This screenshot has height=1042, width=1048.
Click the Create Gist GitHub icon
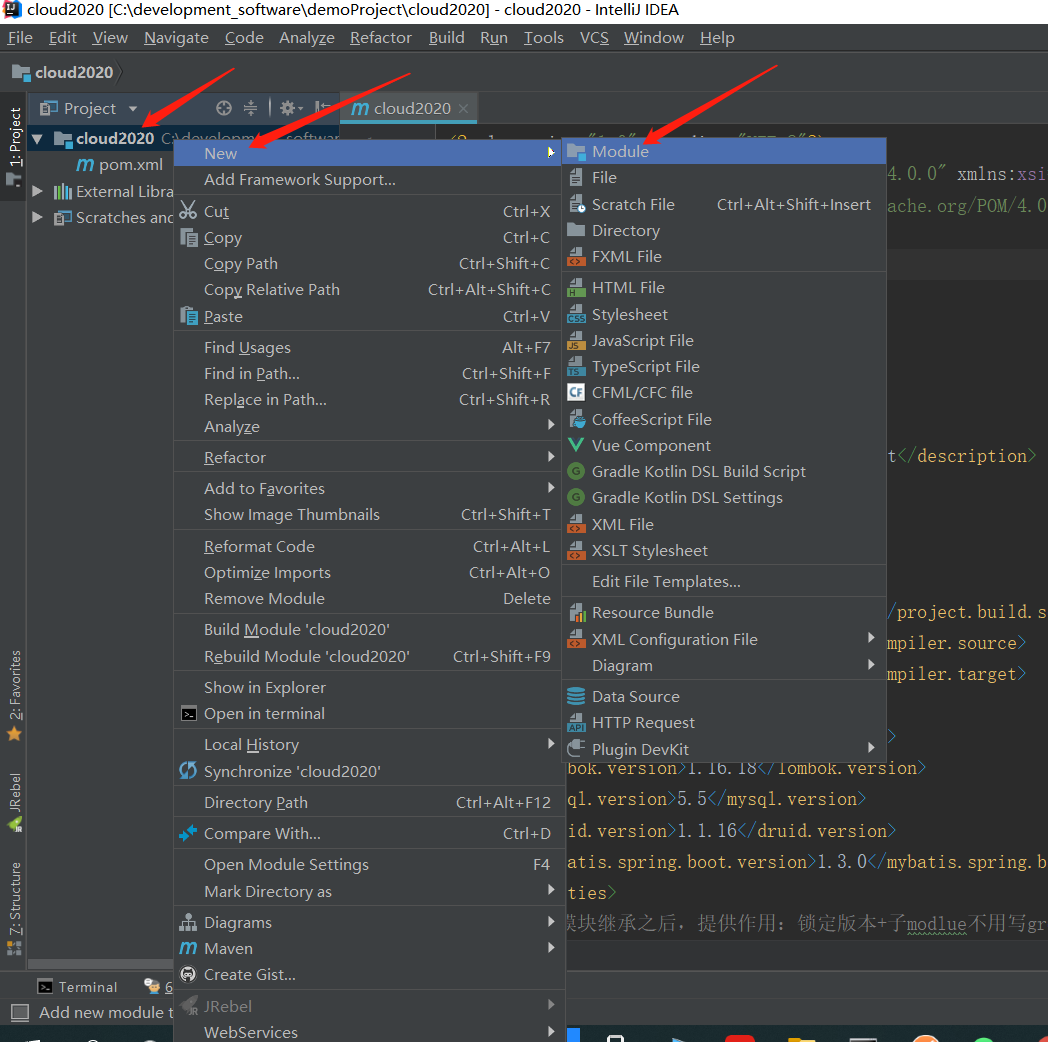(188, 974)
